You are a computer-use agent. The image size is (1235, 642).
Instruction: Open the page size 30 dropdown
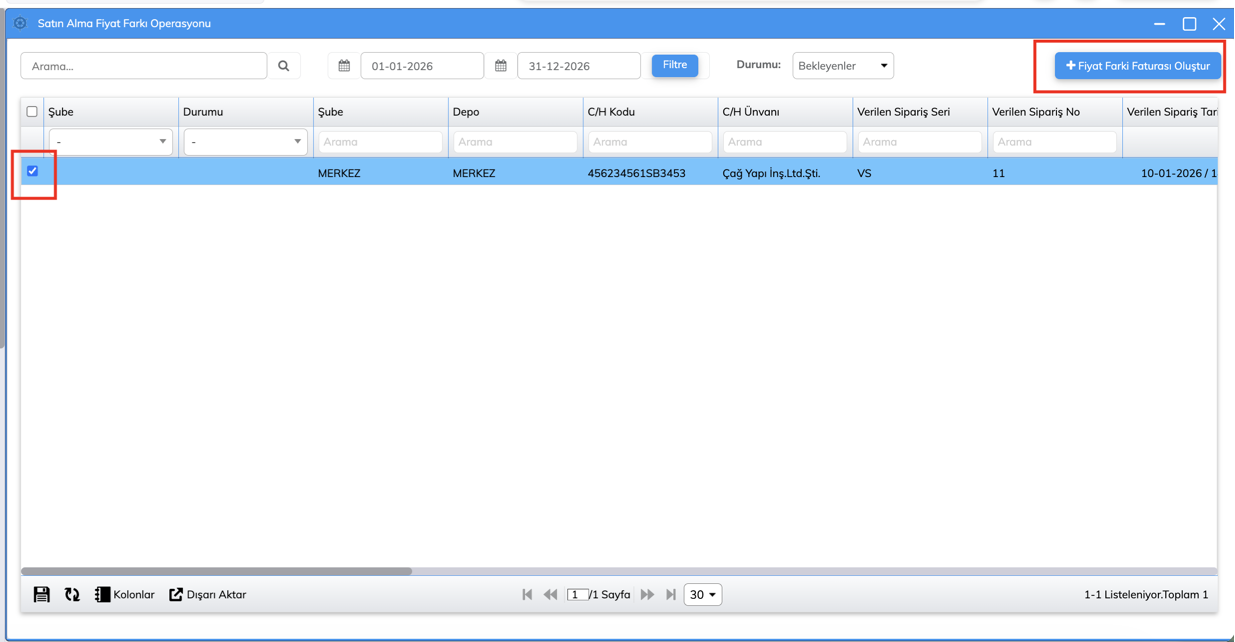702,595
